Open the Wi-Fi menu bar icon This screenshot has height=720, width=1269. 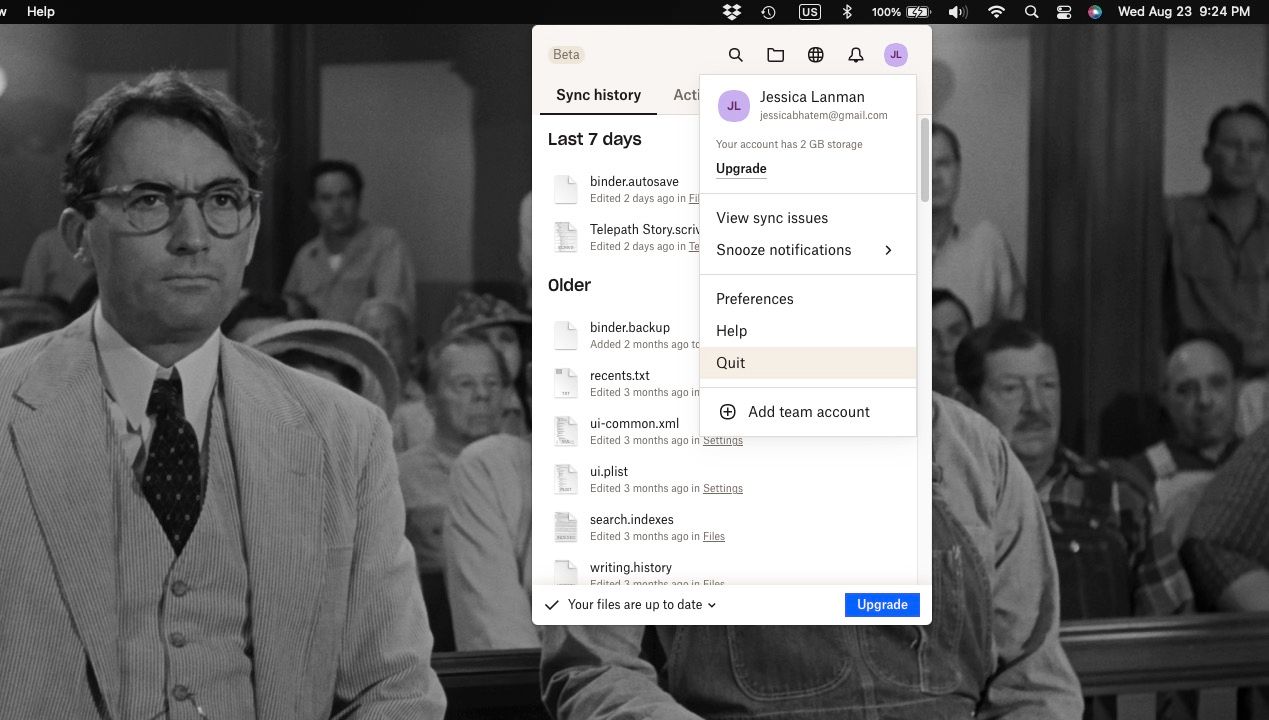tap(996, 12)
